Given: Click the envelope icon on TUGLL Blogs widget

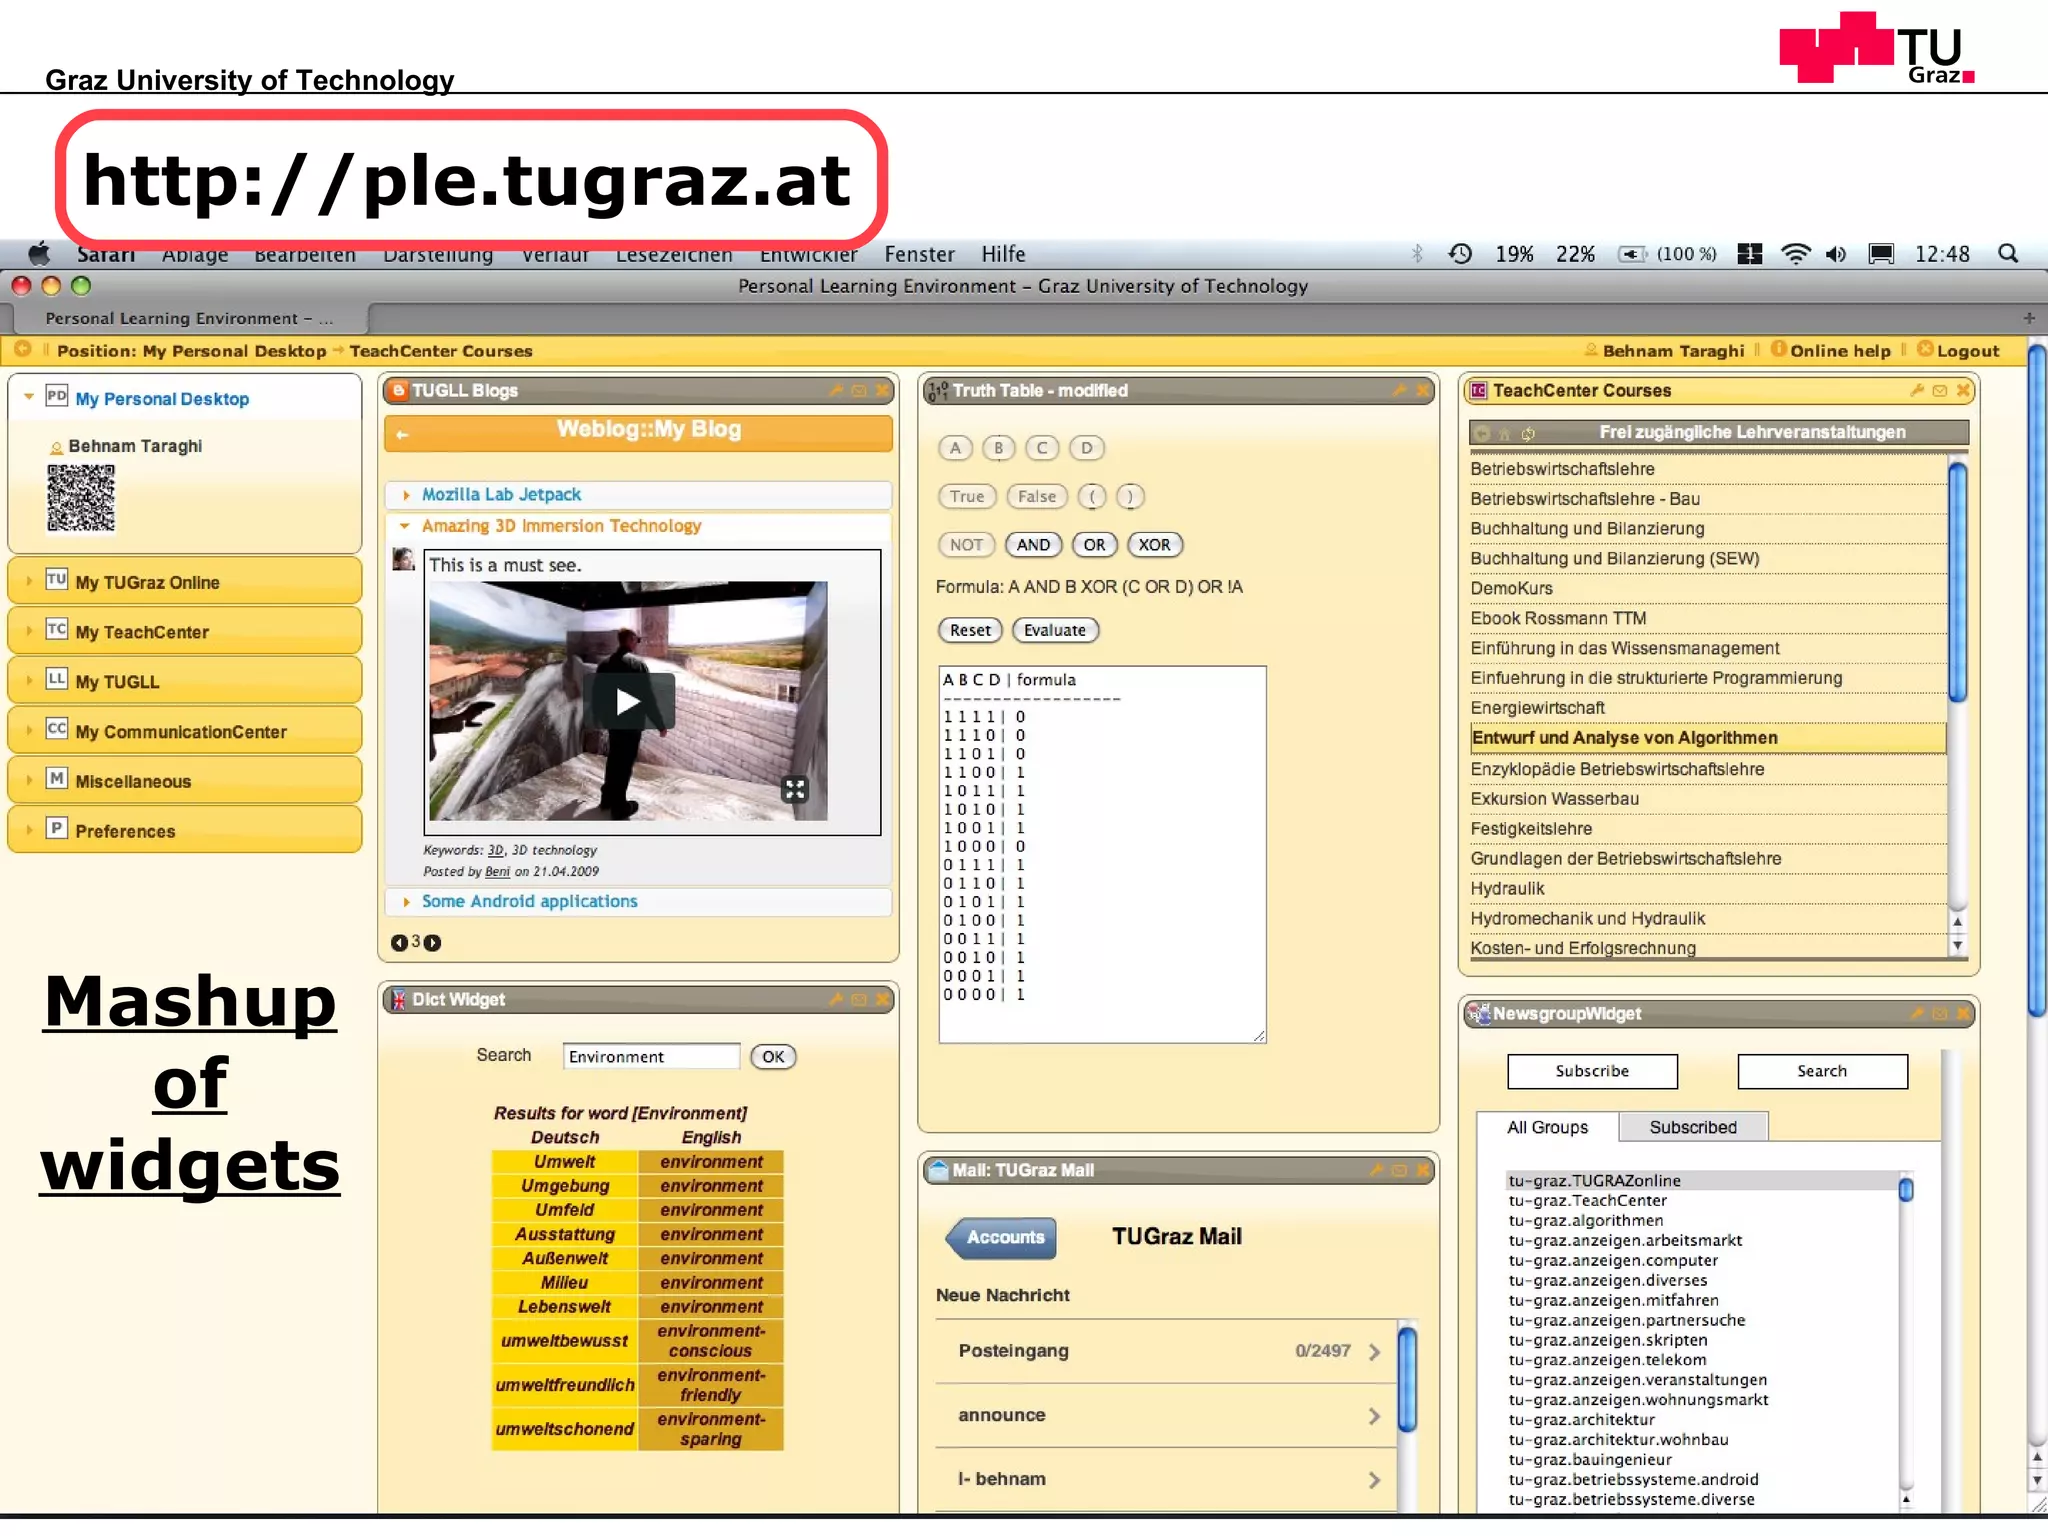Looking at the screenshot, I should [x=859, y=391].
